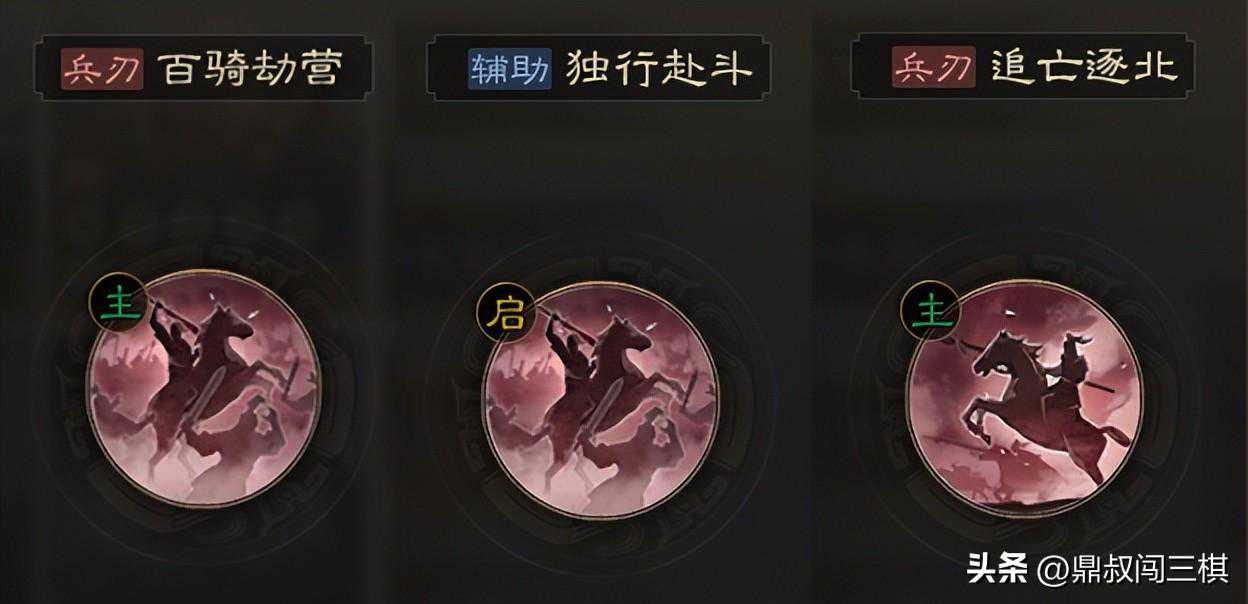Screen dimensions: 1248x604
Task: Click the green 主 badge on 百骑劫营
Action: (119, 301)
